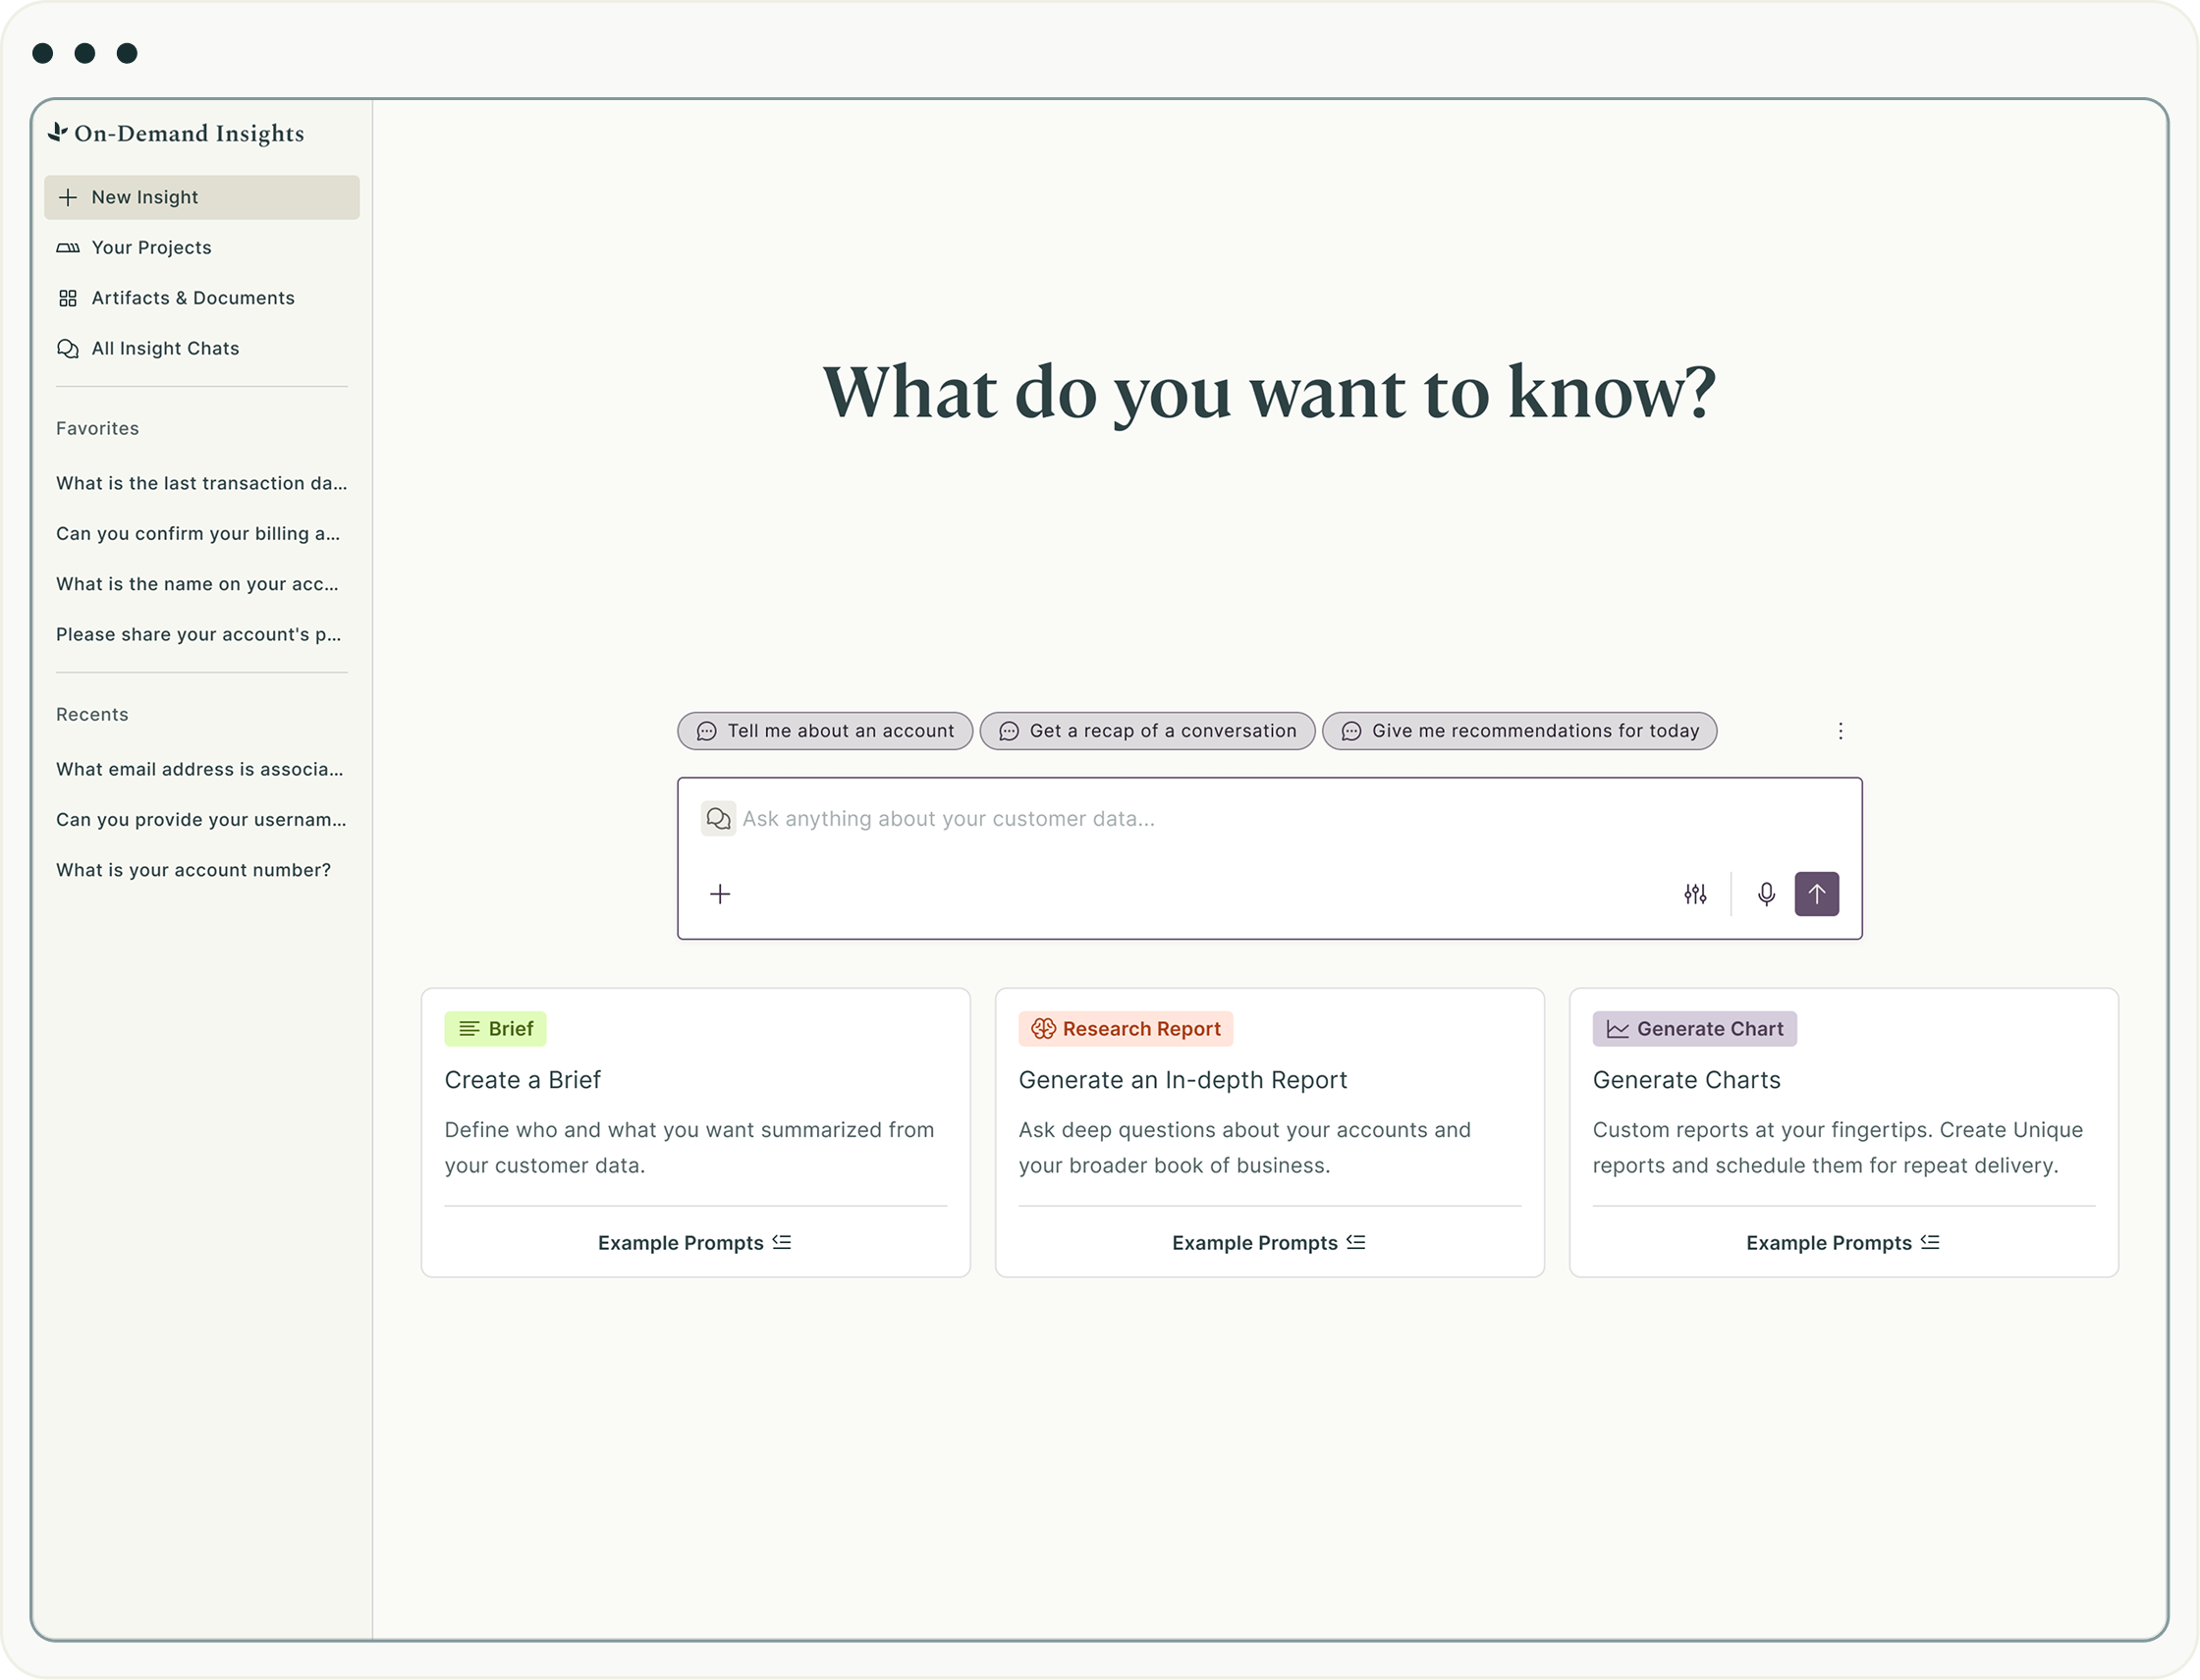This screenshot has width=2200, height=1680.
Task: Click the Artifacts & Documents grid icon
Action: [x=68, y=298]
